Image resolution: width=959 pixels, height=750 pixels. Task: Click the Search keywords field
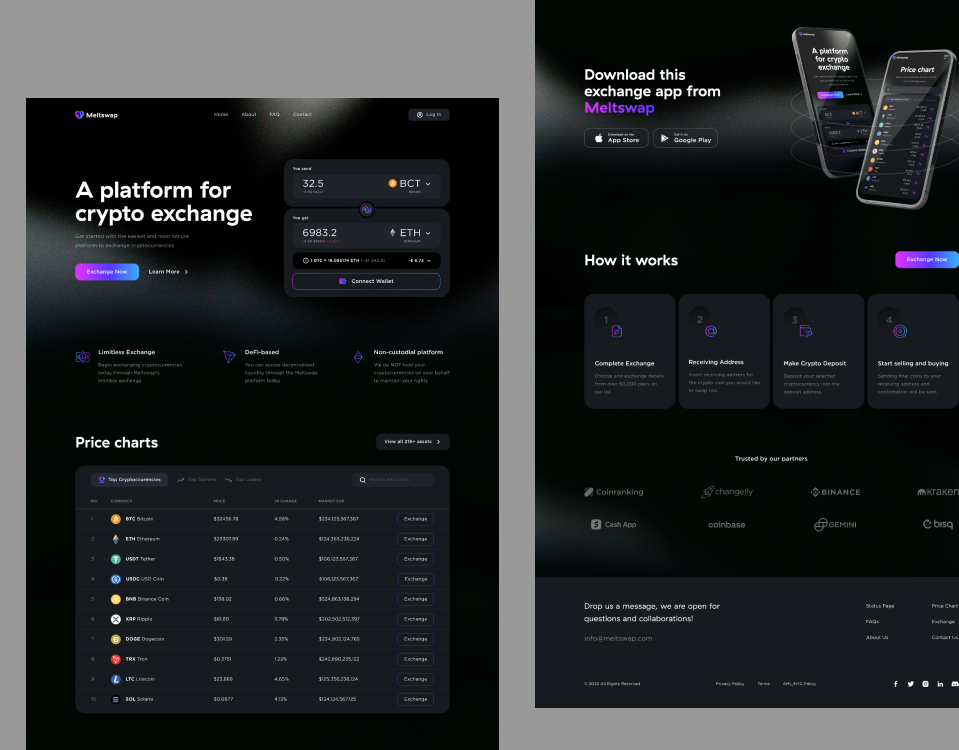[x=393, y=480]
